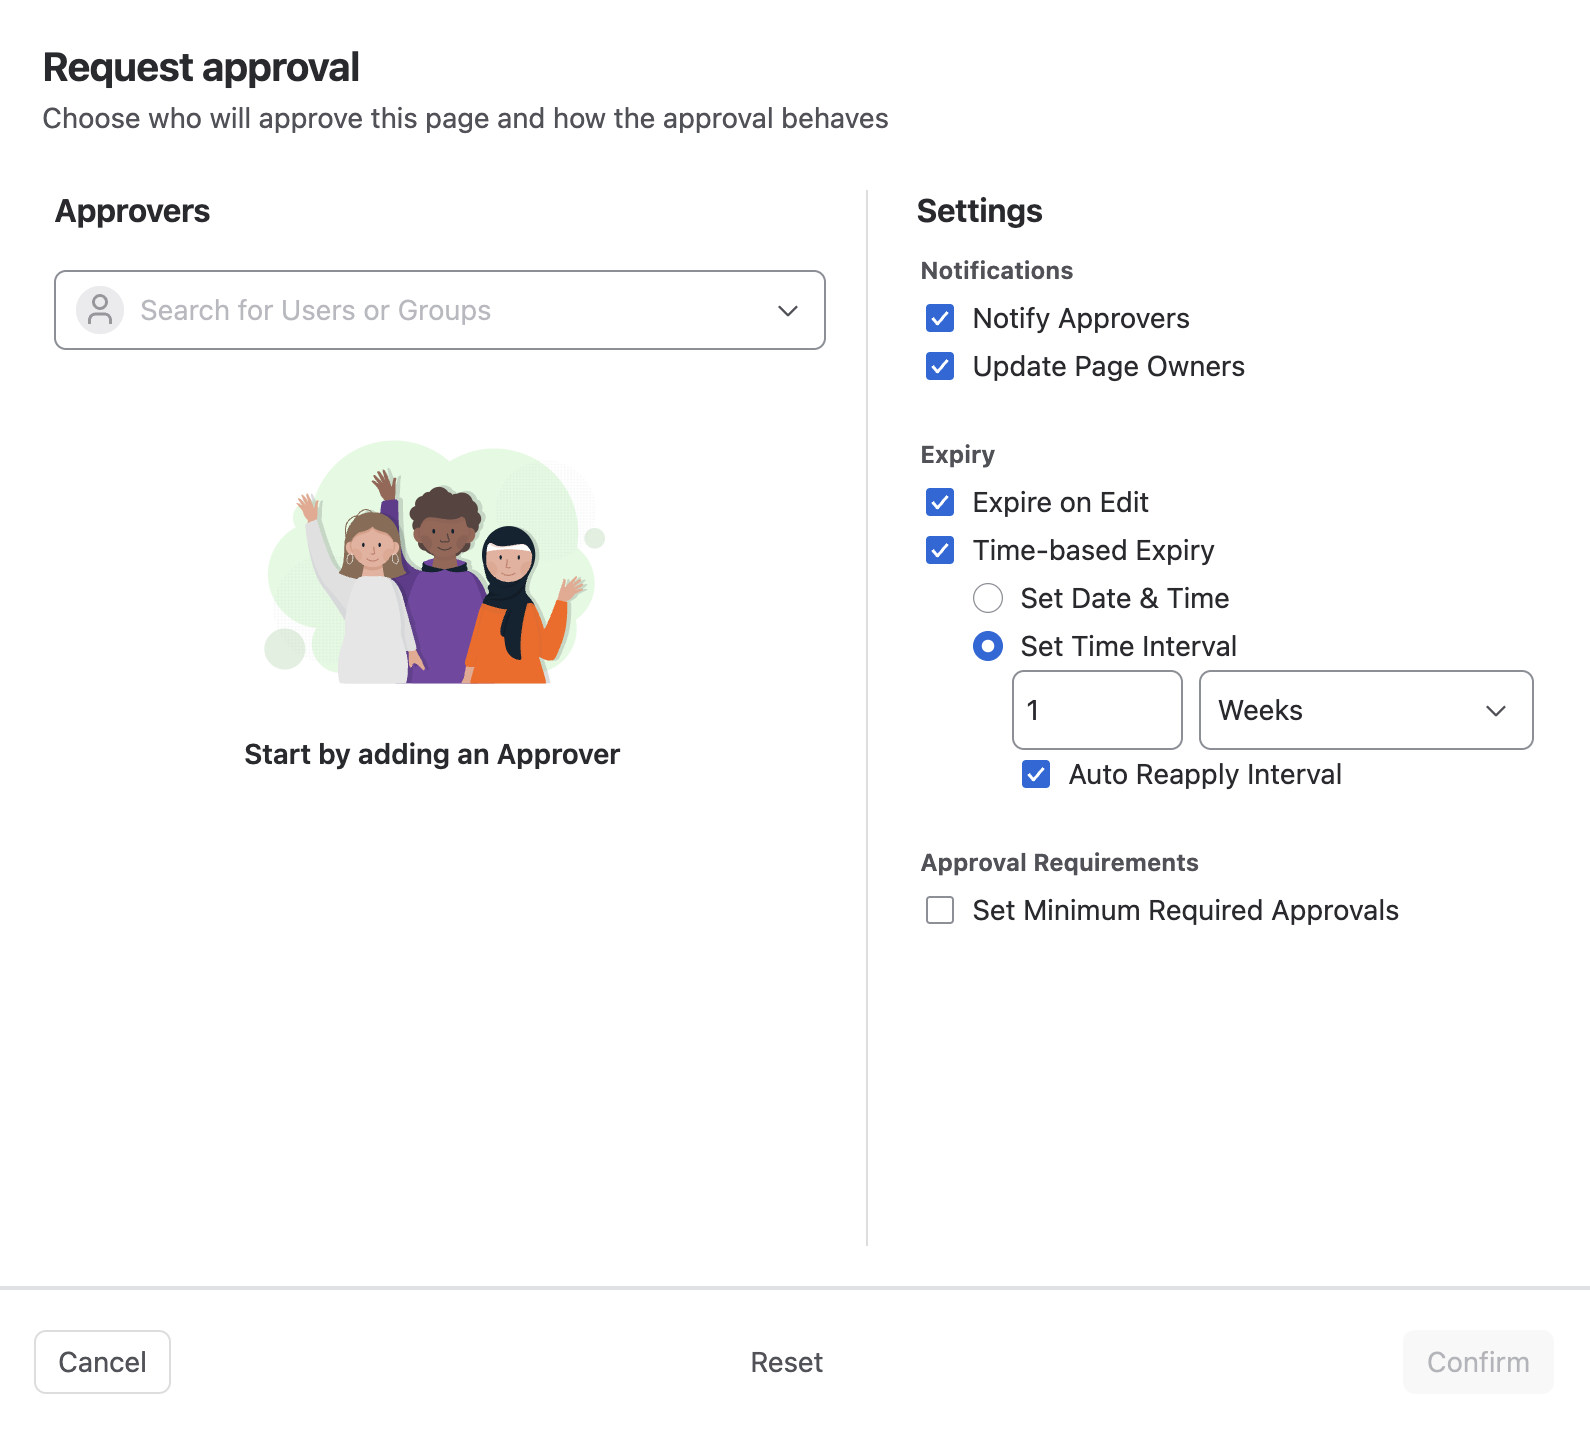The image size is (1590, 1430).
Task: Click the Request approval title
Action: (x=201, y=68)
